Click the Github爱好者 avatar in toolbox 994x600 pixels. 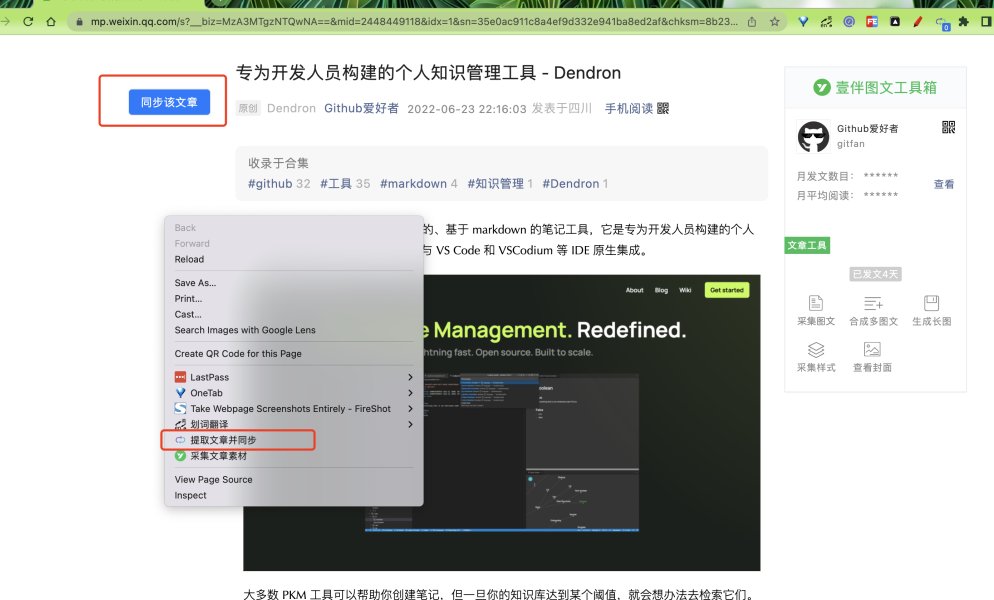click(813, 136)
